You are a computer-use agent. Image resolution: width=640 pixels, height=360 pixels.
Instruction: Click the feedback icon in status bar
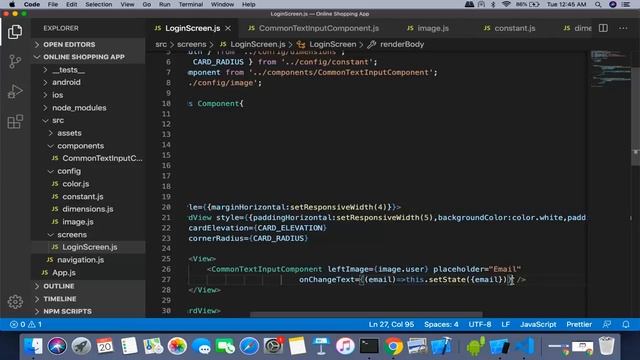point(607,324)
